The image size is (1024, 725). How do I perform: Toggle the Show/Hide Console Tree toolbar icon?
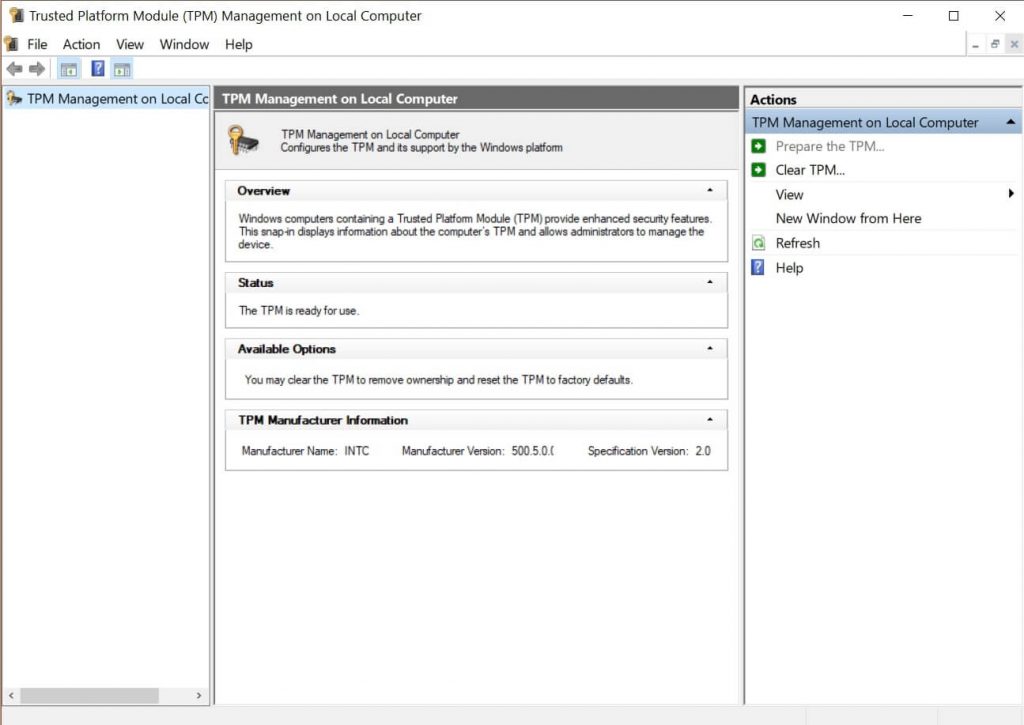coord(68,68)
